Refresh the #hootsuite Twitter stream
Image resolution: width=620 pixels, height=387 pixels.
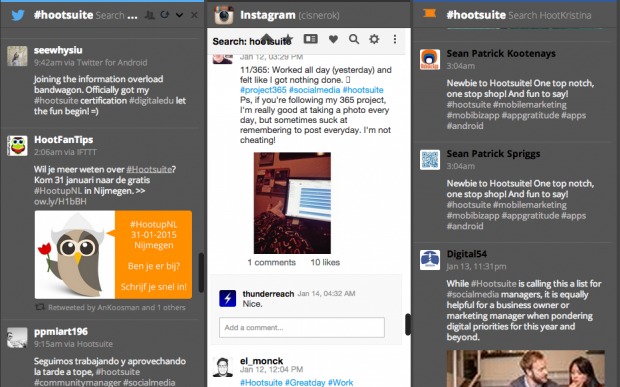click(164, 15)
